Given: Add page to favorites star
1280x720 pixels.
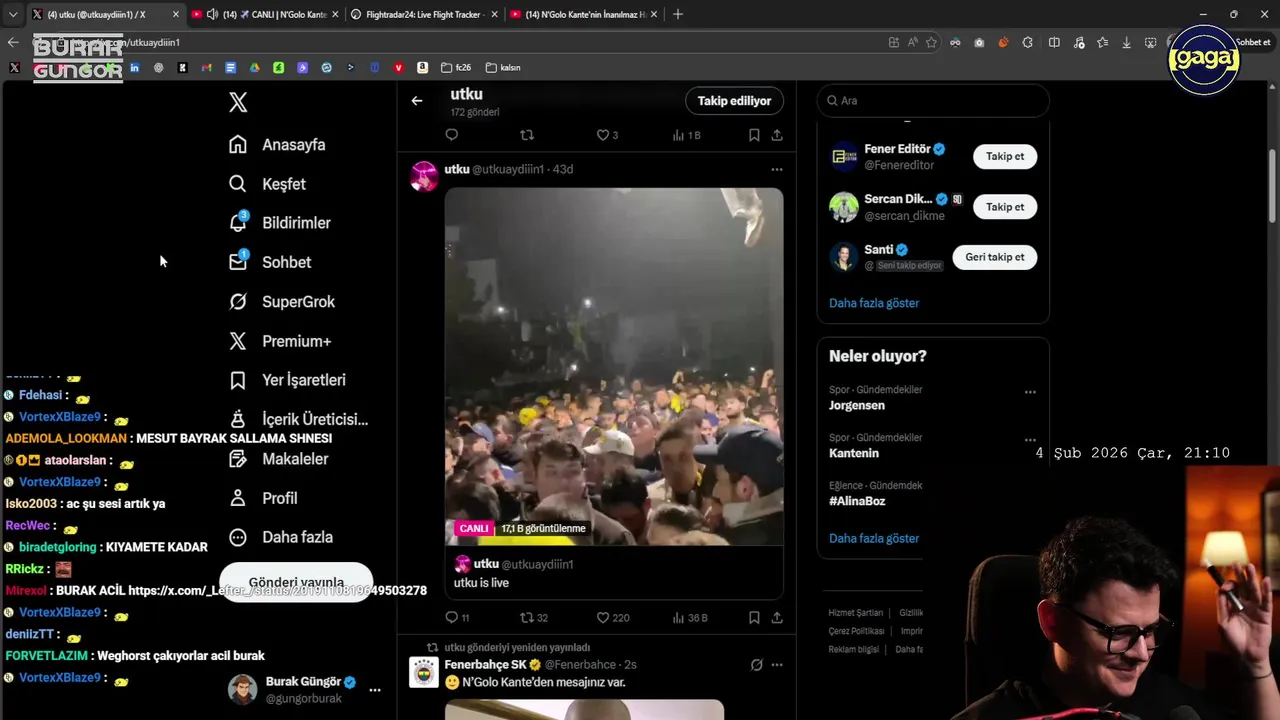Looking at the screenshot, I should (x=931, y=42).
